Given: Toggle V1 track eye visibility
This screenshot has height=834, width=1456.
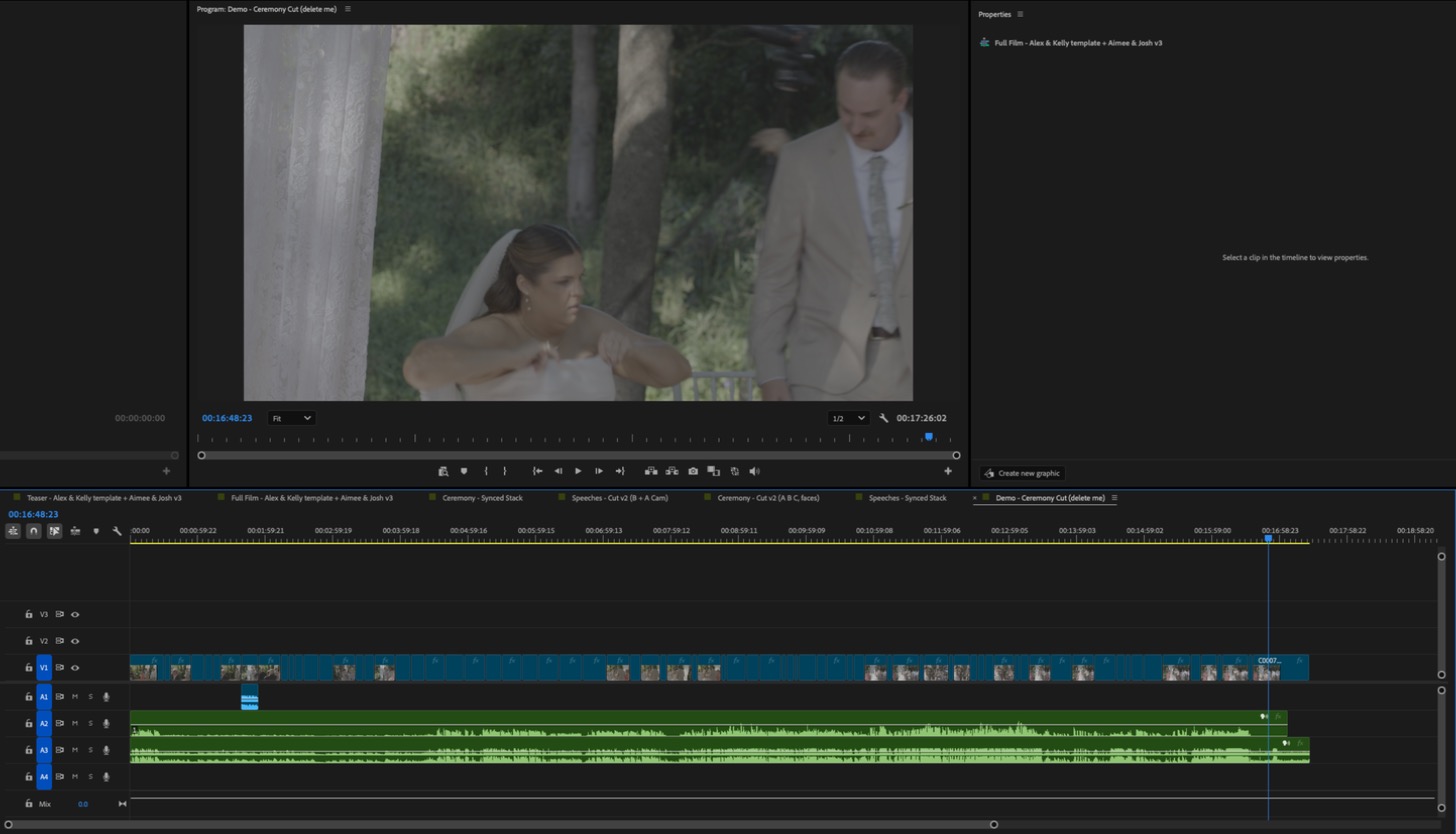Looking at the screenshot, I should pos(75,668).
